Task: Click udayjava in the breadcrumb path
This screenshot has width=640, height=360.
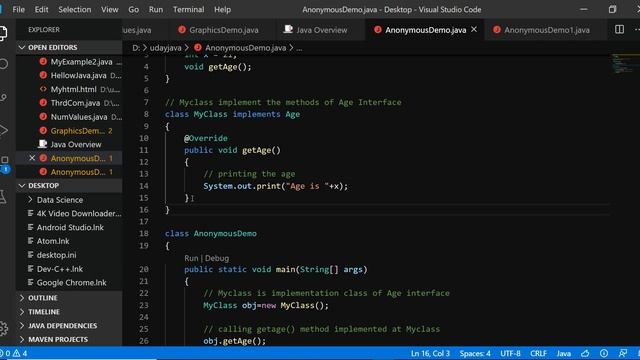Action: 165,48
